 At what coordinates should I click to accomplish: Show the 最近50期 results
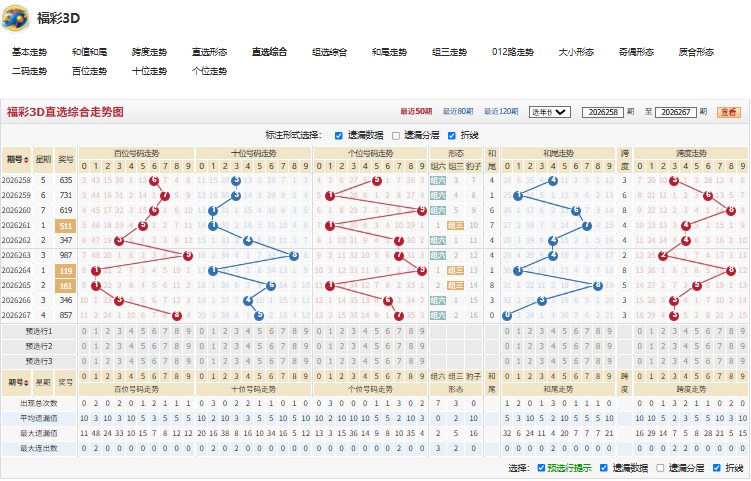click(x=416, y=112)
